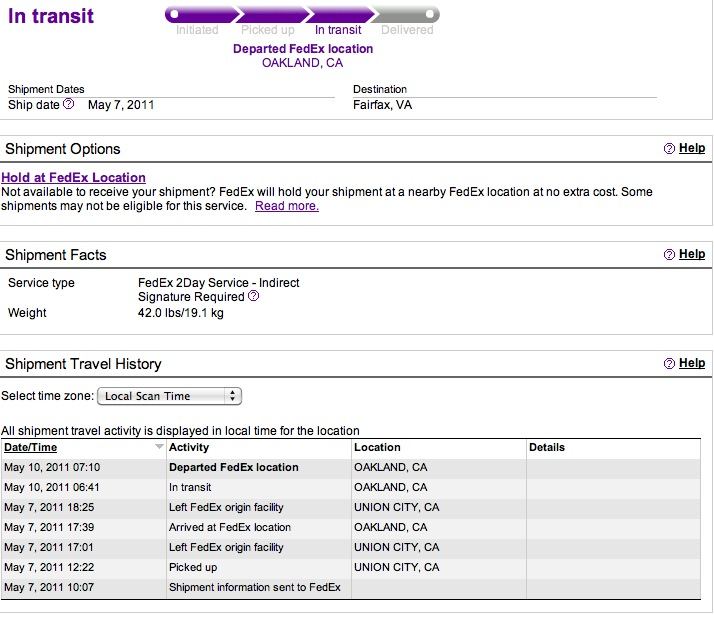Open Help link for Shipment Options

click(692, 148)
